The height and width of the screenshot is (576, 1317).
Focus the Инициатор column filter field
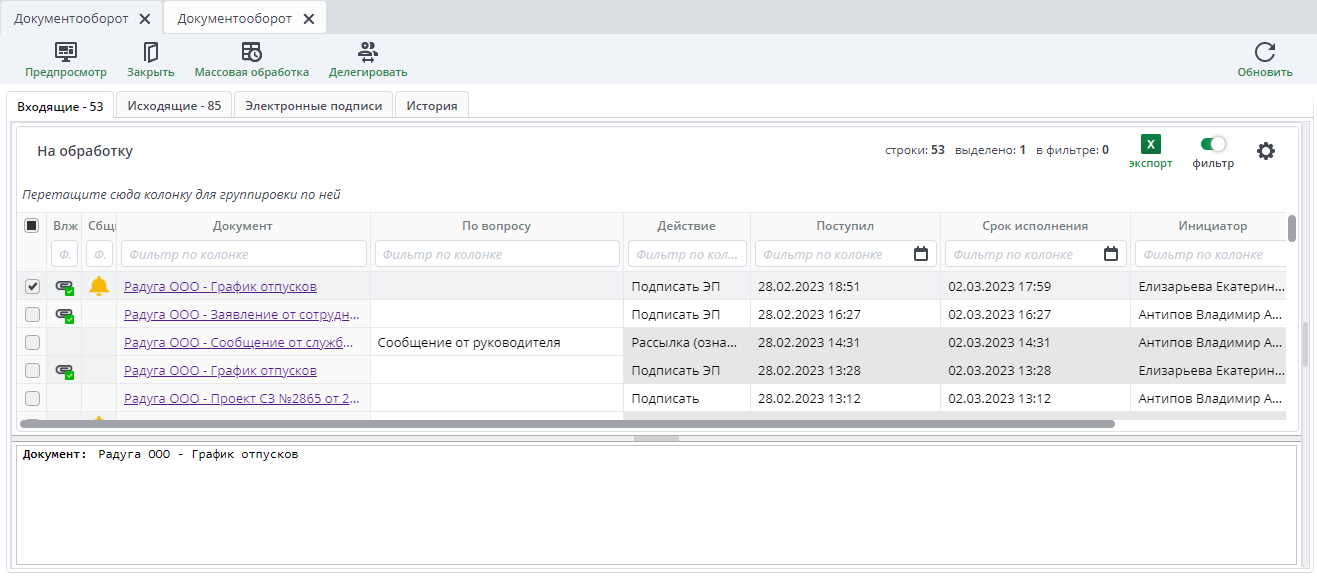pos(1212,254)
